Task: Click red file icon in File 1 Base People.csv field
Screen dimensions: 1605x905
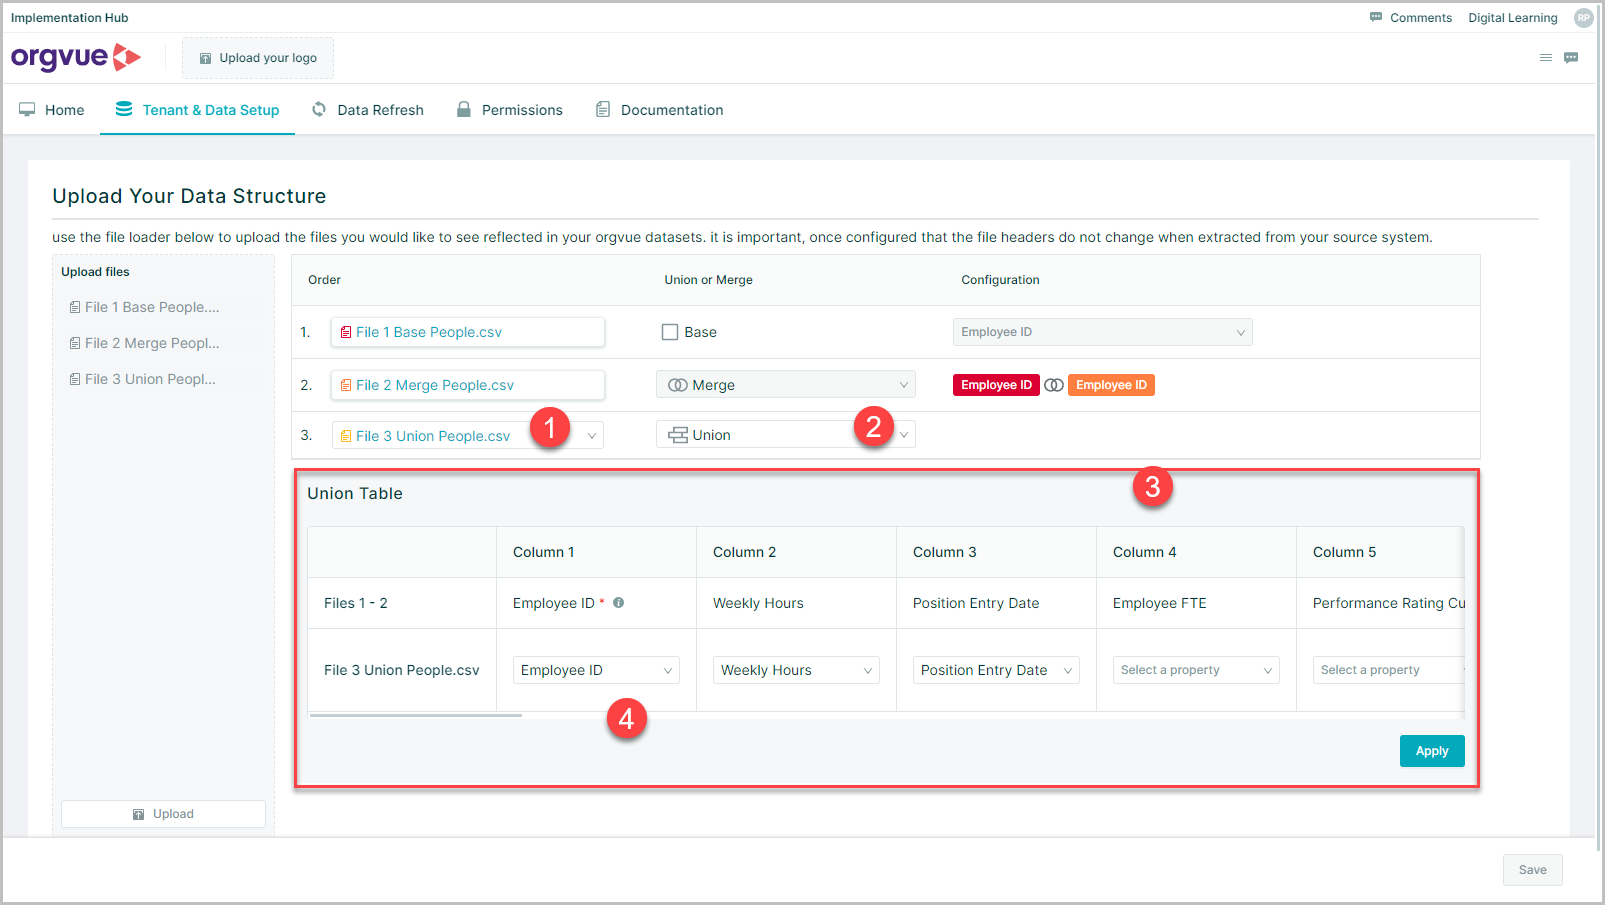Action: (346, 332)
